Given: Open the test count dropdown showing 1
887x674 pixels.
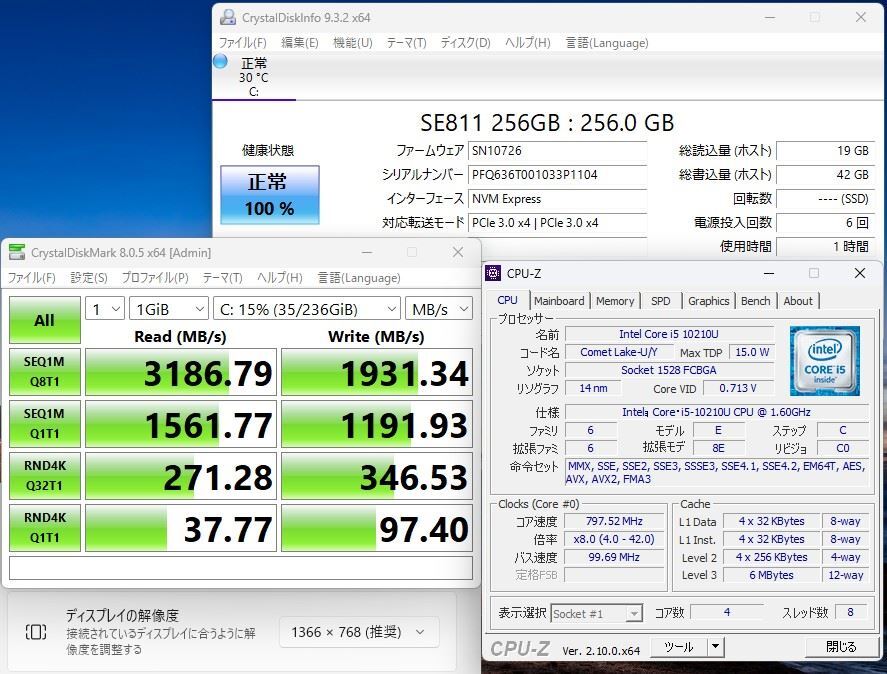Looking at the screenshot, I should (105, 309).
